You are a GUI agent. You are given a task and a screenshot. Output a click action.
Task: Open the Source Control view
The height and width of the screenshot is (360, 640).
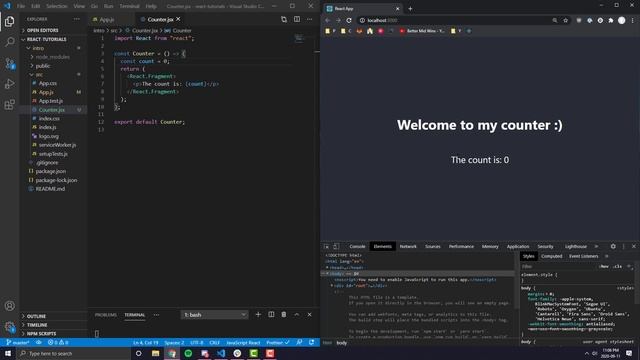click(9, 63)
